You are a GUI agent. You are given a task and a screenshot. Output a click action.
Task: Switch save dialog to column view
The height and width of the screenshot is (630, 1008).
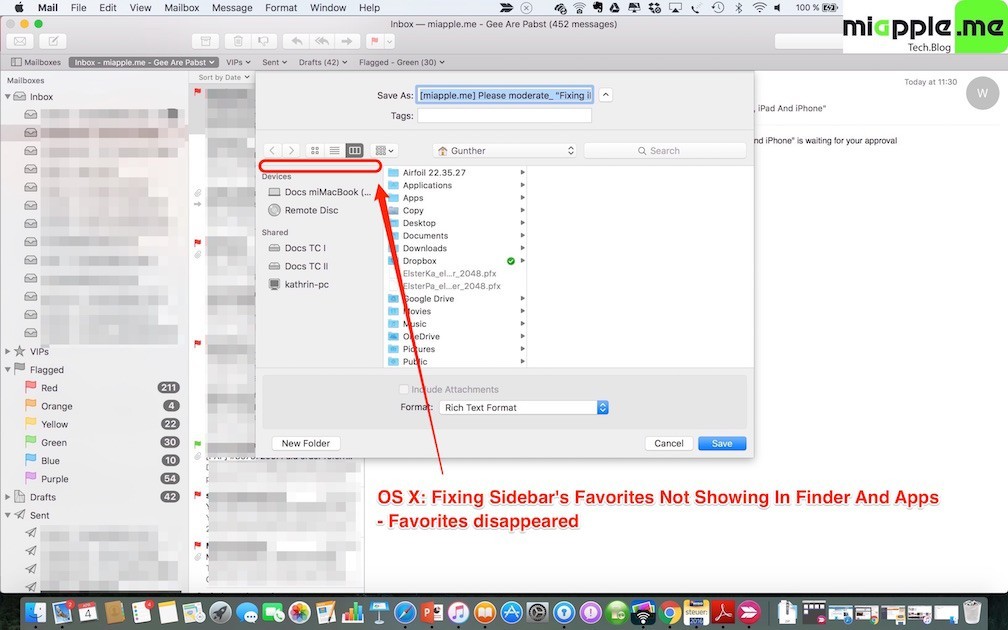coord(354,150)
